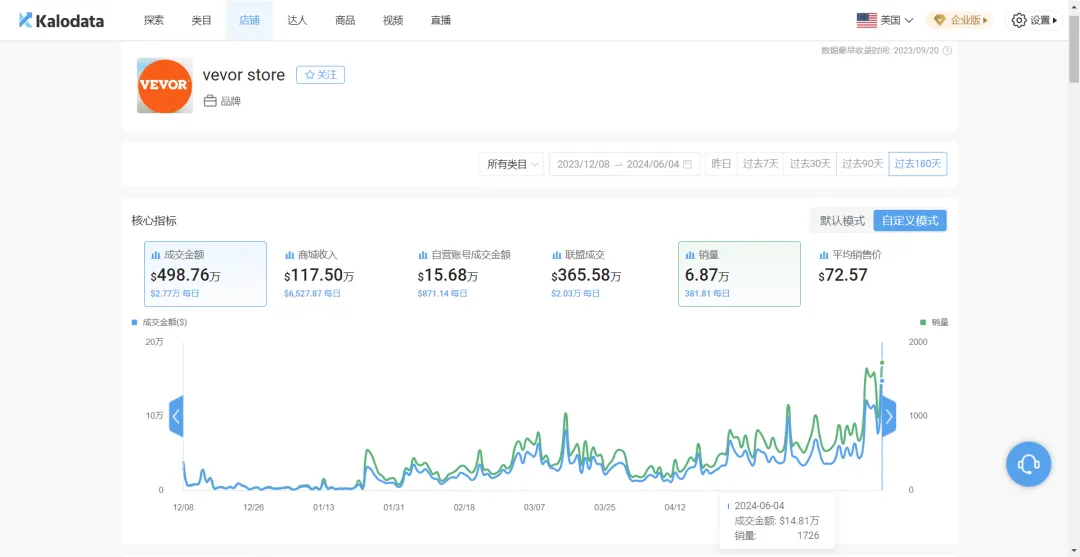Toggle the 销量 metric card
This screenshot has width=1080, height=557.
pos(739,273)
